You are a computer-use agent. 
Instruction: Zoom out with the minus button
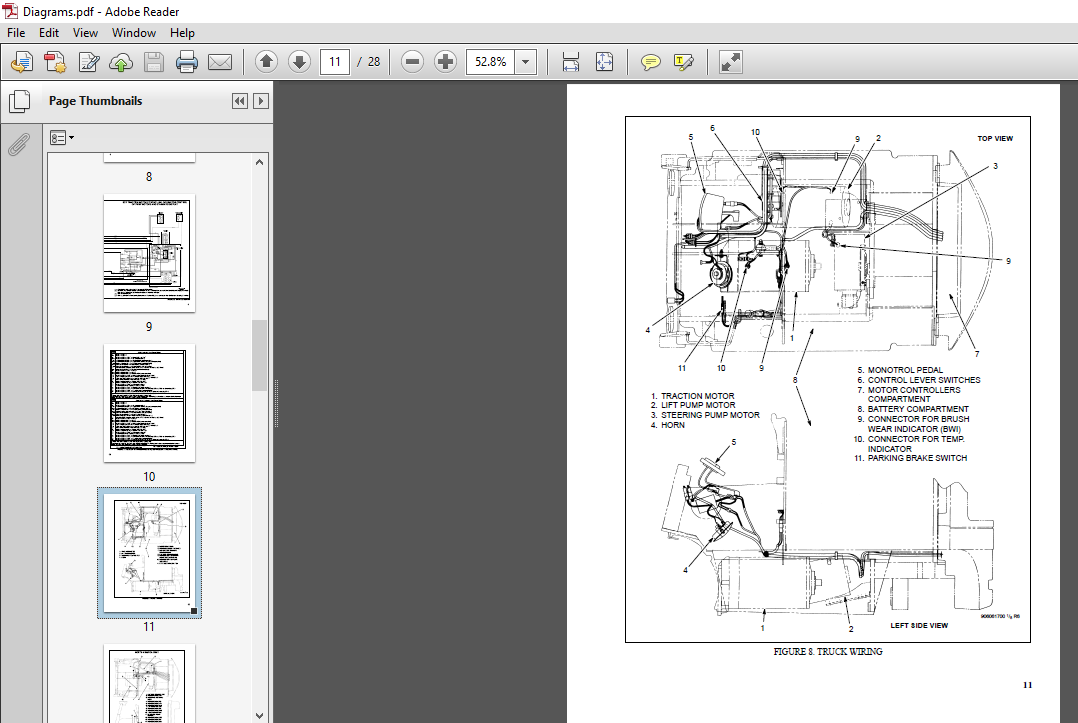point(412,62)
